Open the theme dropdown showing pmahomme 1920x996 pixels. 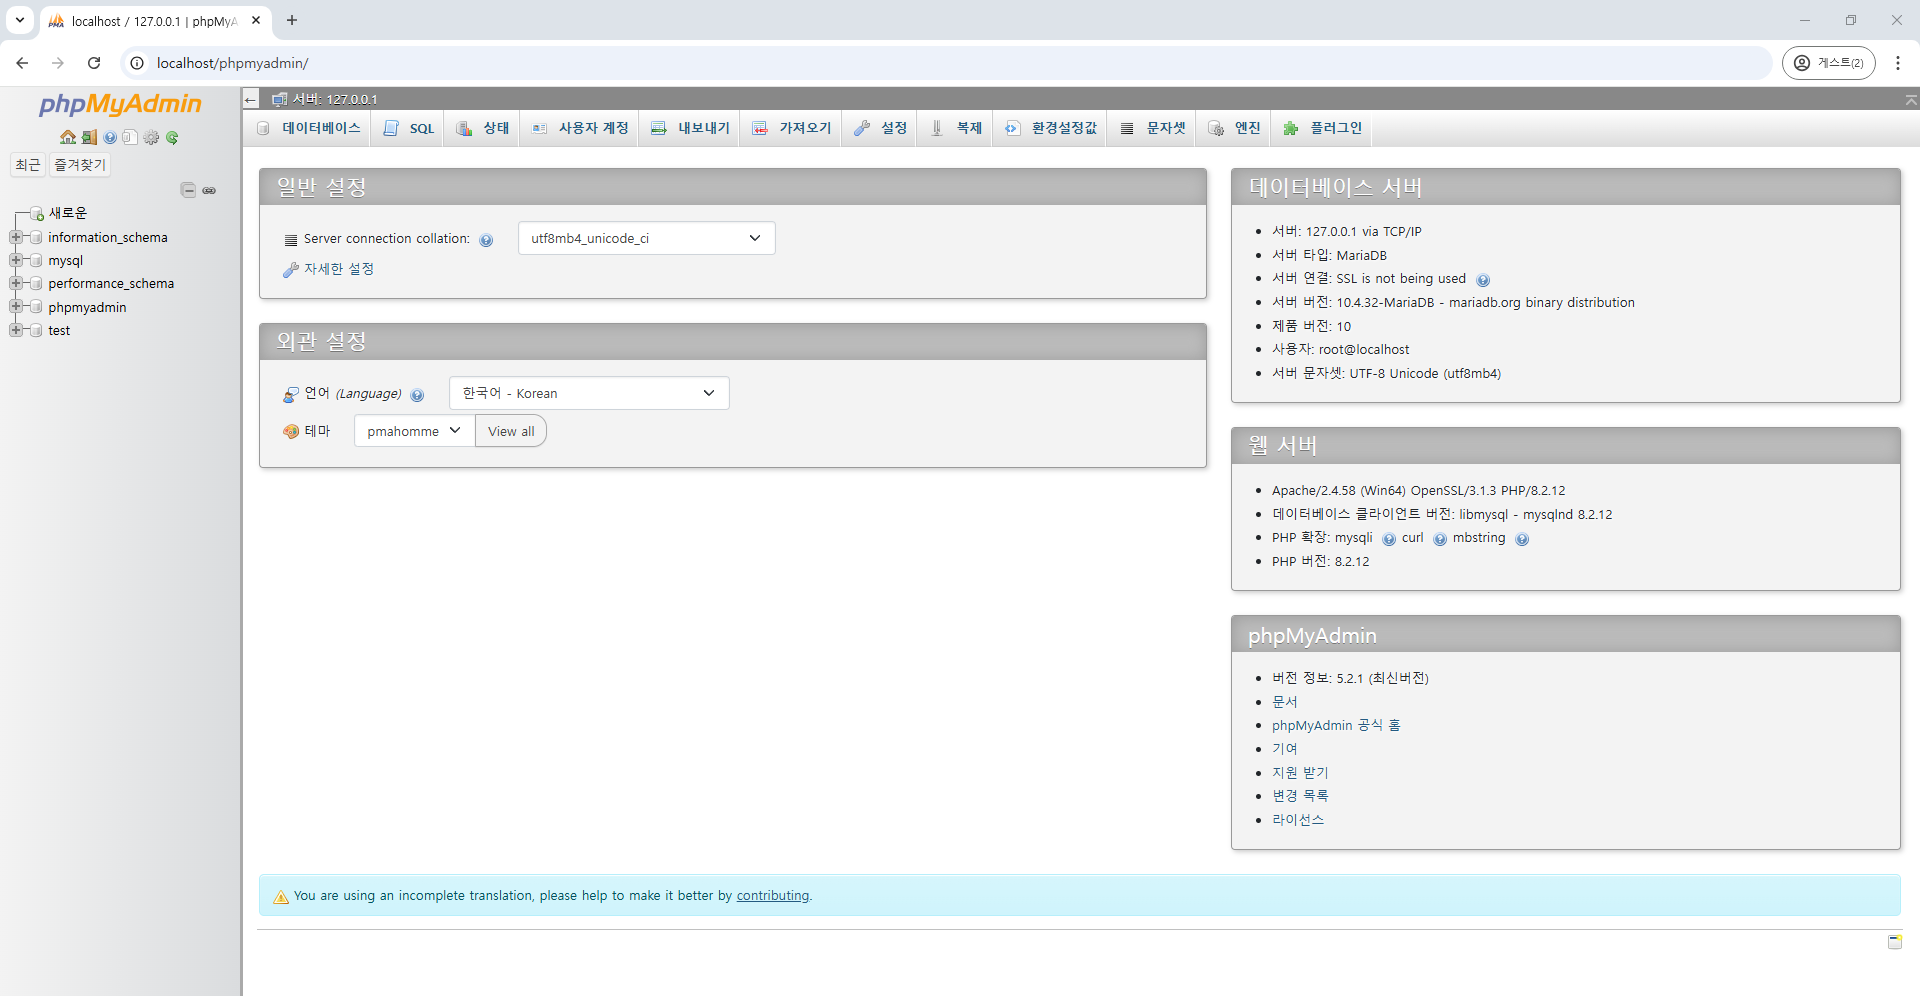pos(414,431)
